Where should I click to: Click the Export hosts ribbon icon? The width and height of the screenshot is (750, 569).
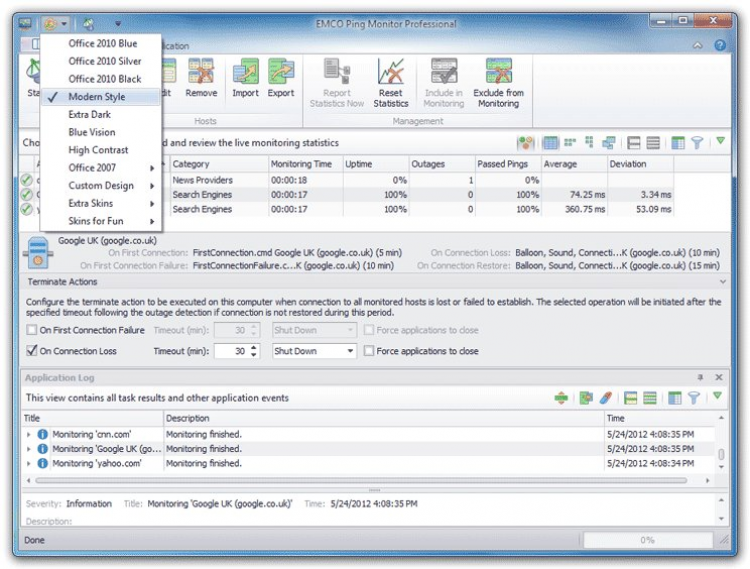click(281, 71)
